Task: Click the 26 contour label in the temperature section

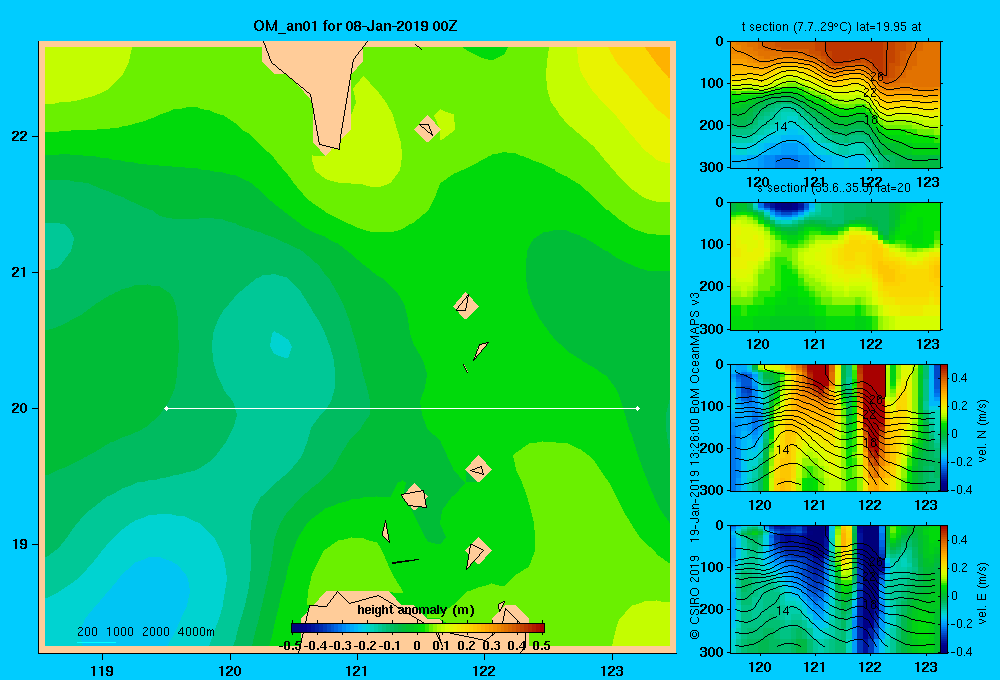Action: coord(877,77)
